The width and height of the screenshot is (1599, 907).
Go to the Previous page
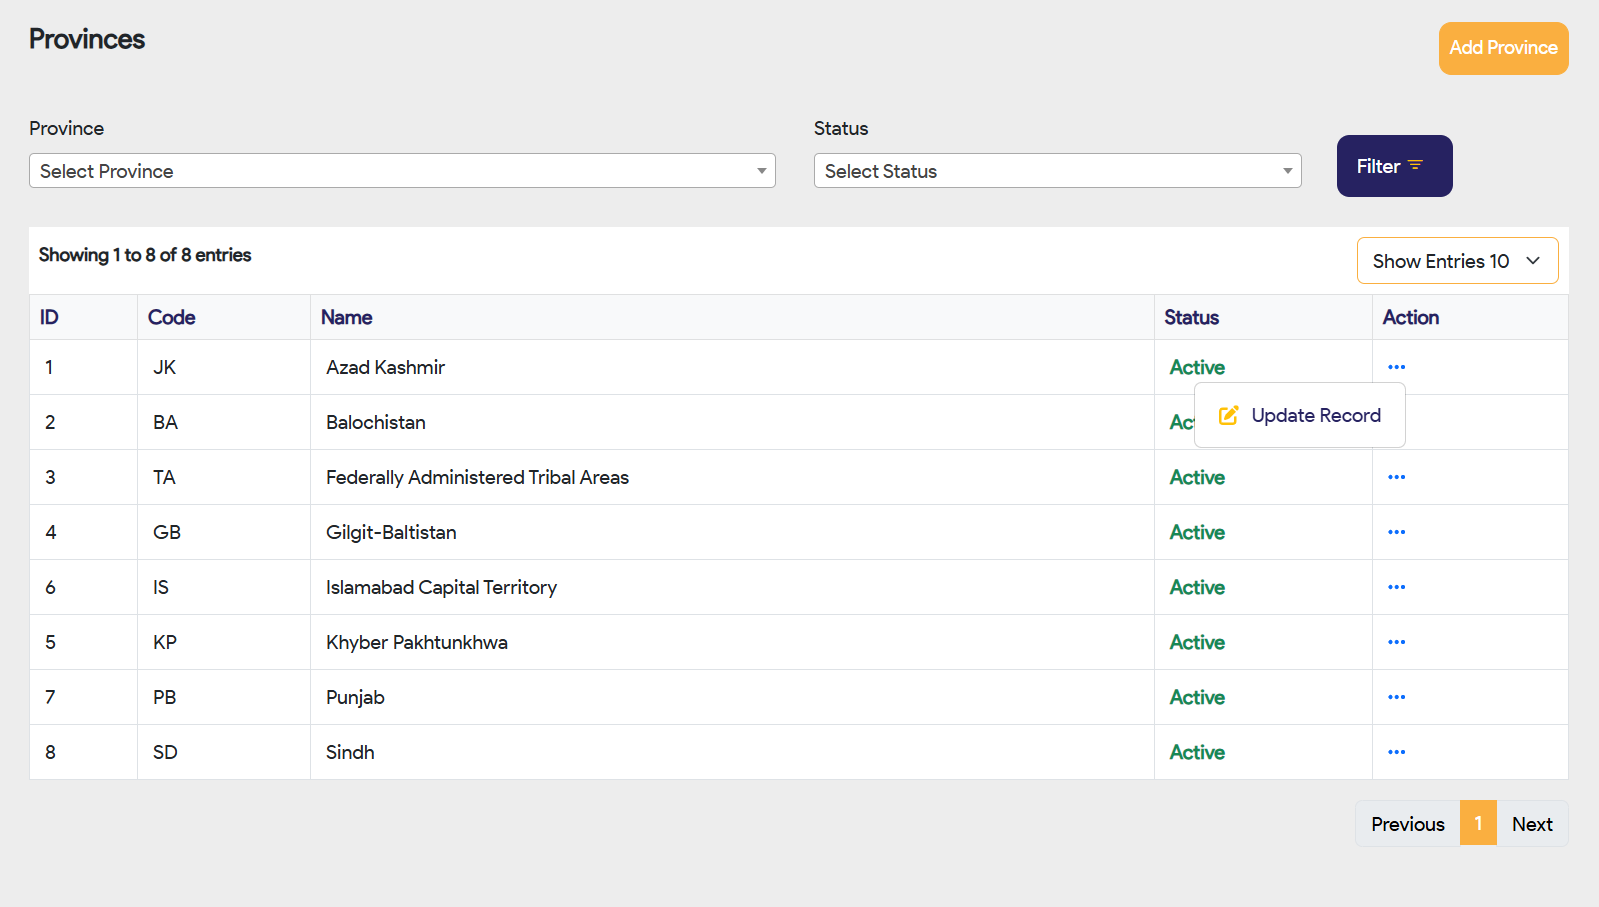click(x=1407, y=824)
